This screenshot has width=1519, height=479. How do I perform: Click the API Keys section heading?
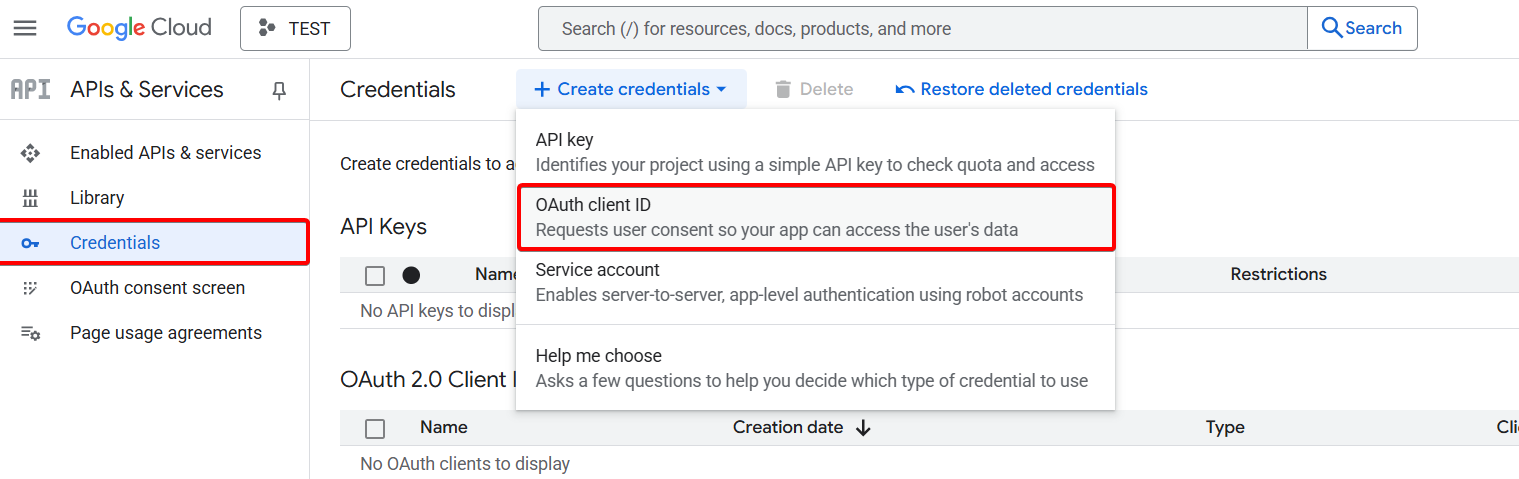point(383,227)
